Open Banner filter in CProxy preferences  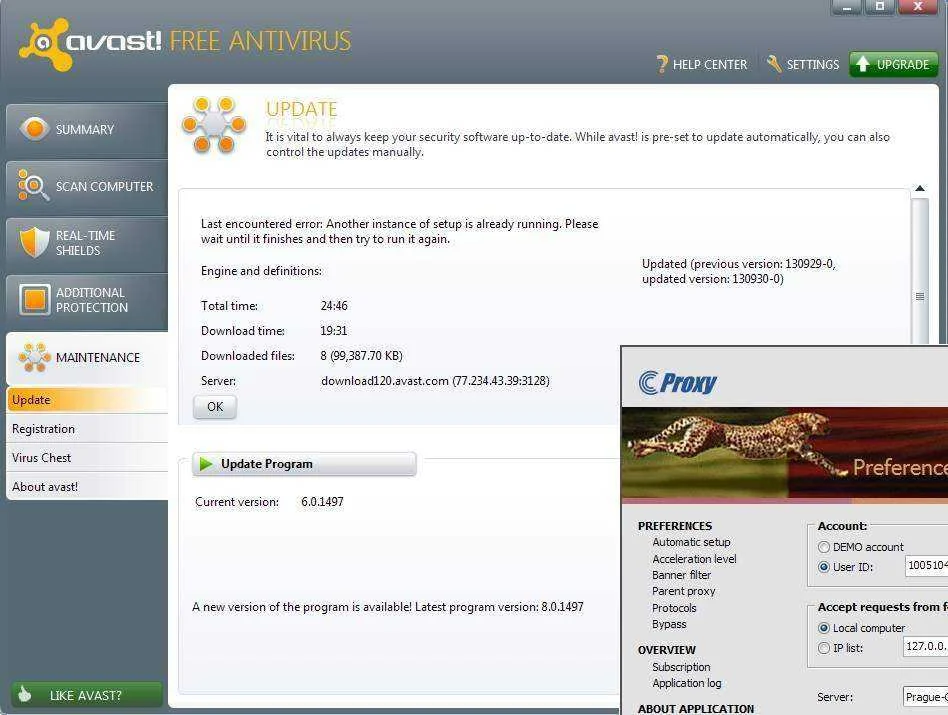681,575
